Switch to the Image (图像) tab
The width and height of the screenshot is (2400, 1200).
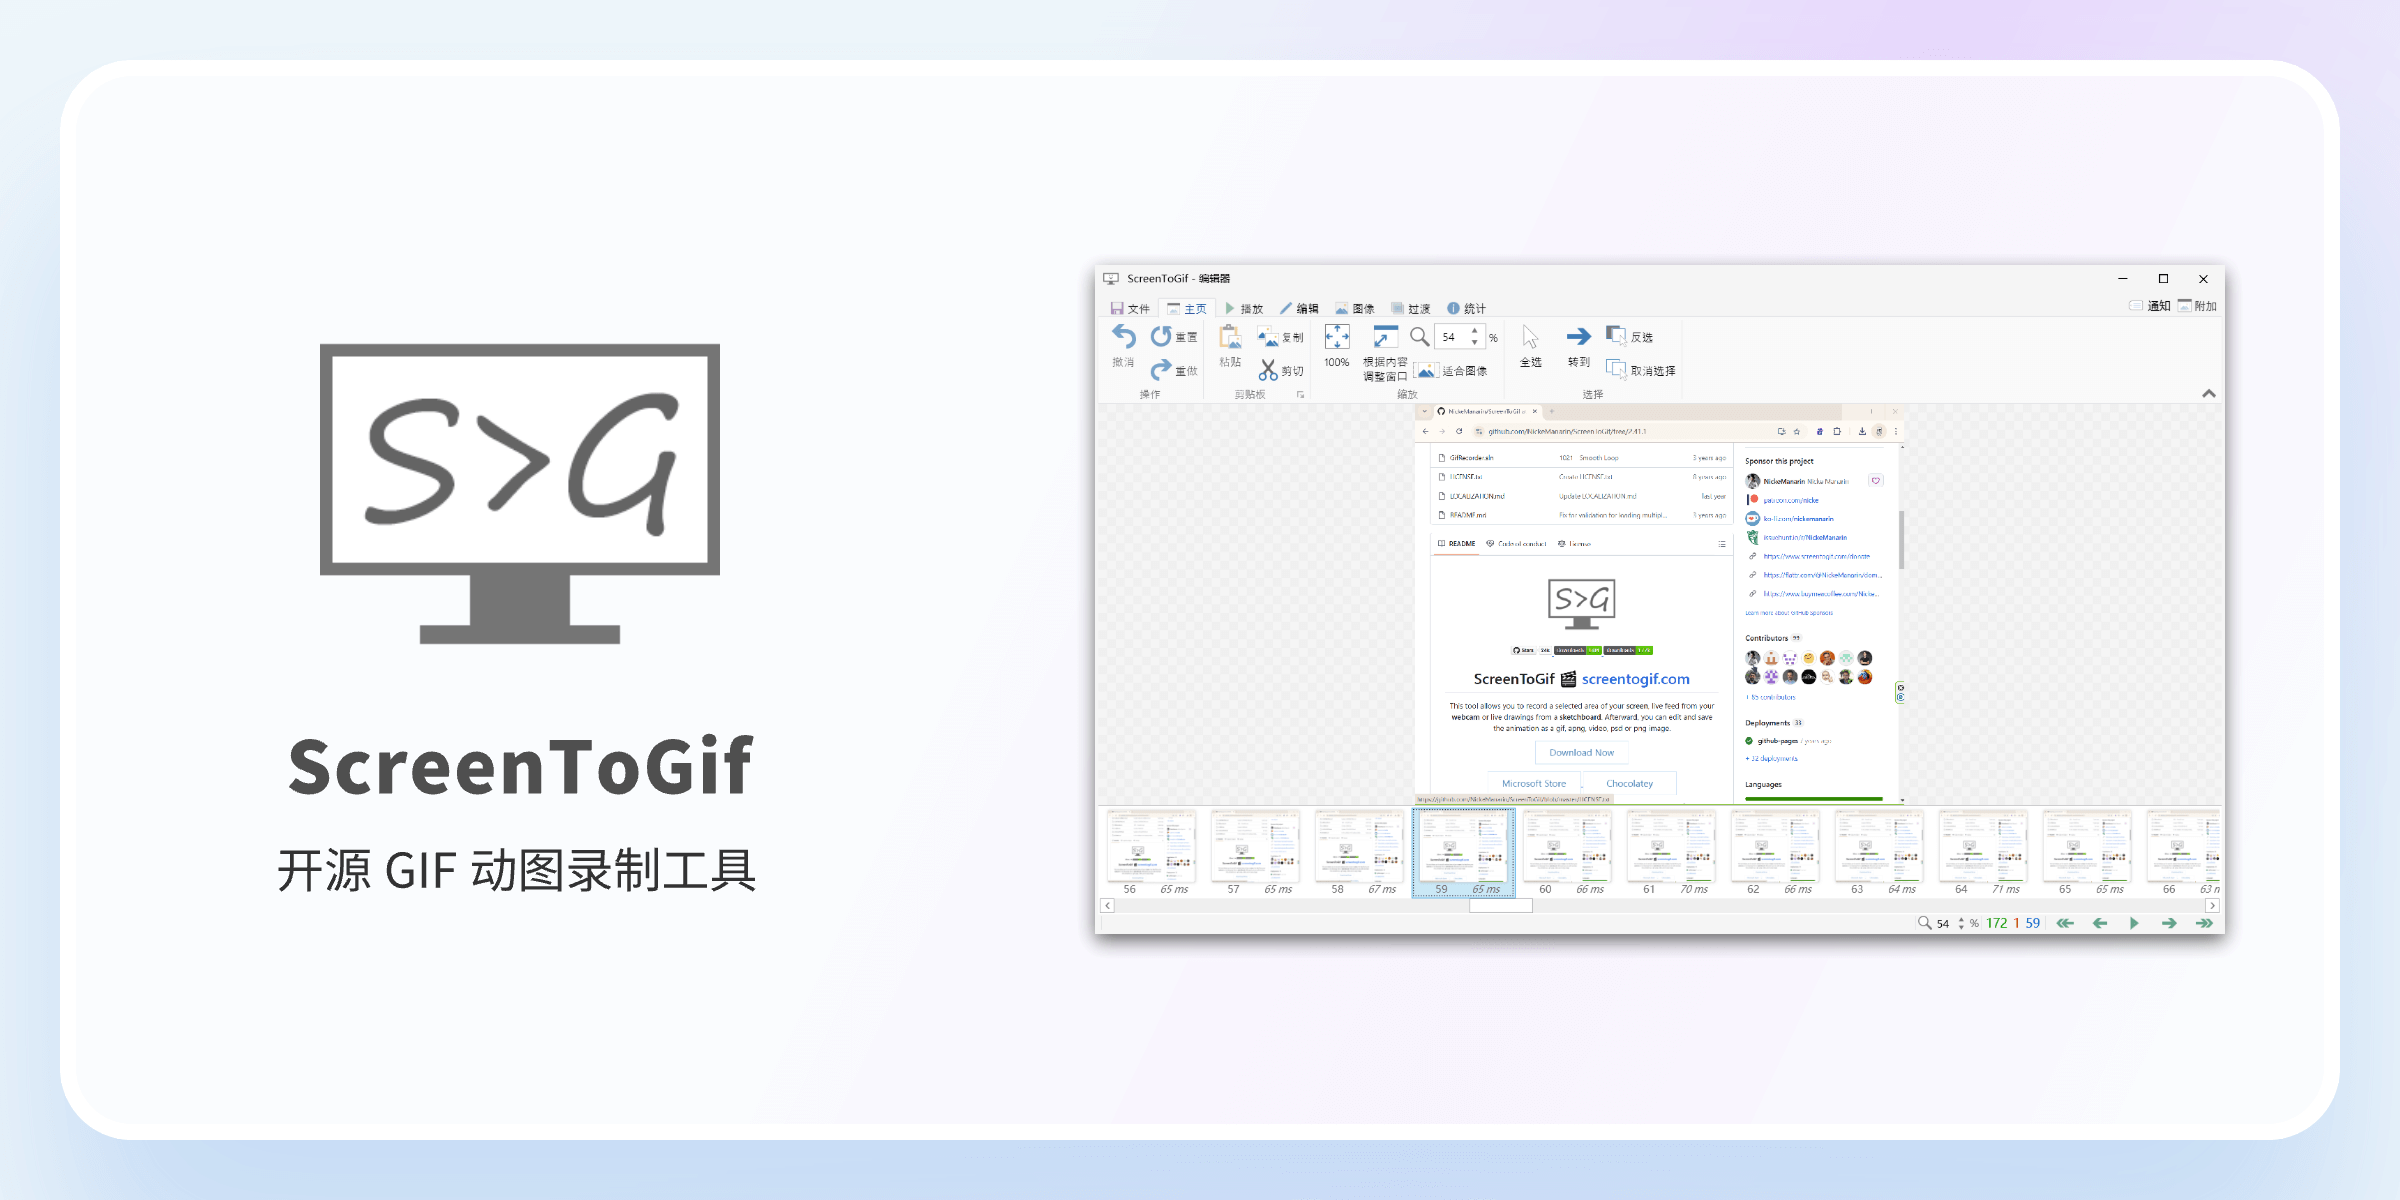click(x=1355, y=308)
